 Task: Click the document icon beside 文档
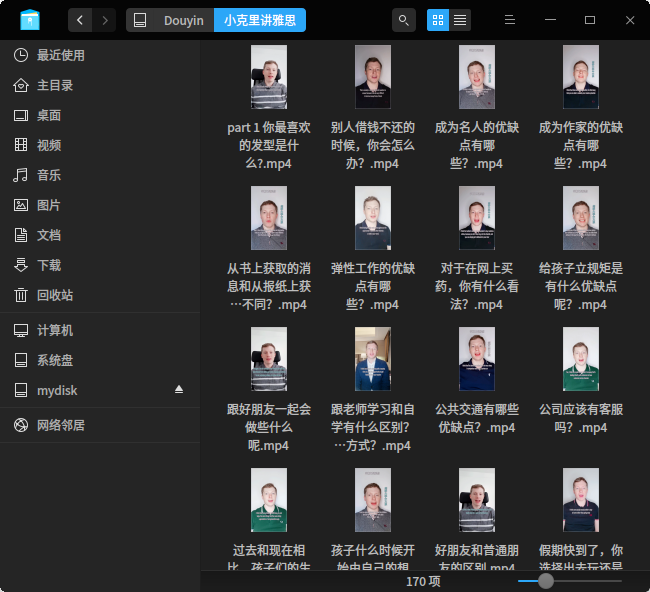point(21,235)
